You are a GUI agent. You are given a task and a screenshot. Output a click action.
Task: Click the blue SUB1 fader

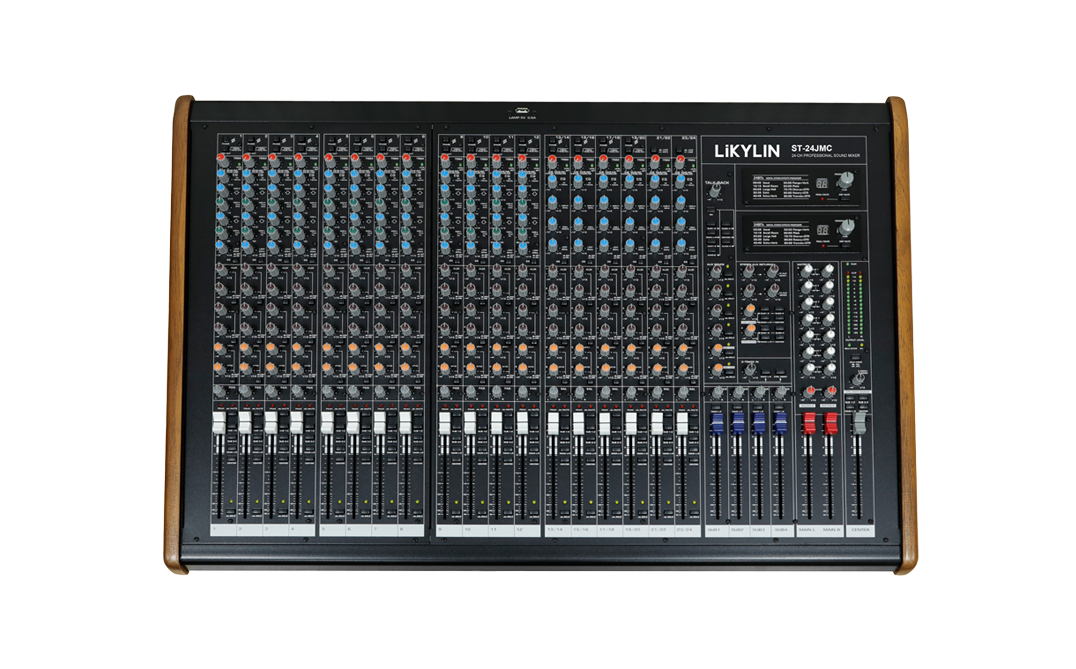[716, 423]
